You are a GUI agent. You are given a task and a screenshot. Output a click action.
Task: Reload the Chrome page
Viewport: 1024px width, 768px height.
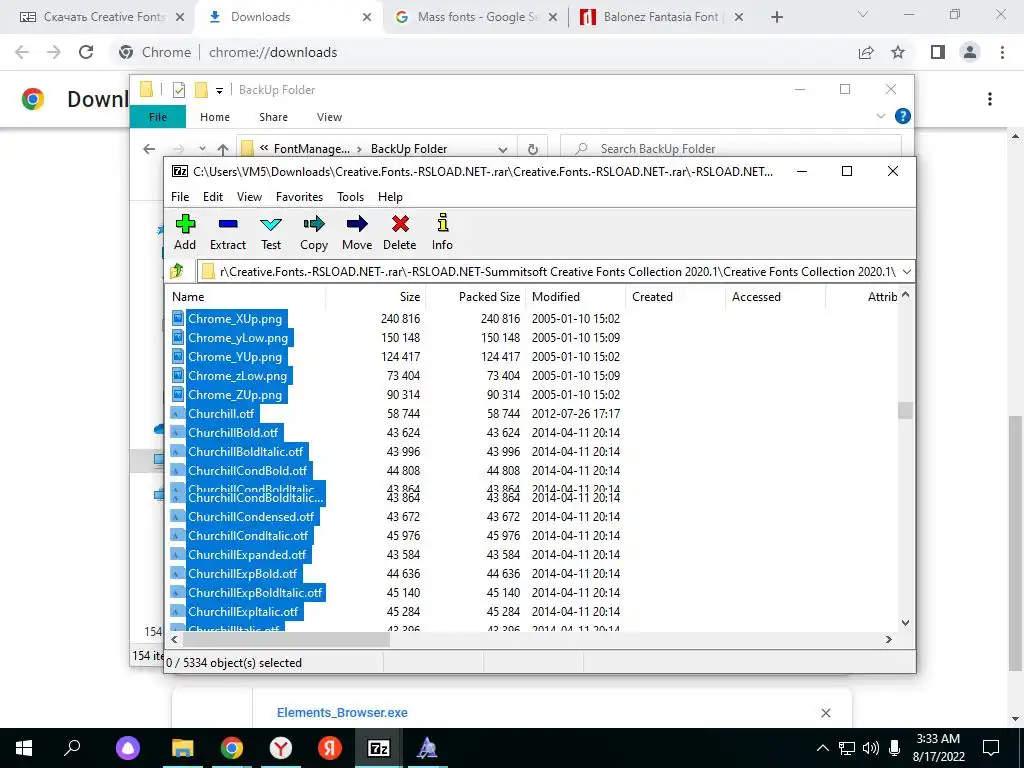click(x=86, y=52)
